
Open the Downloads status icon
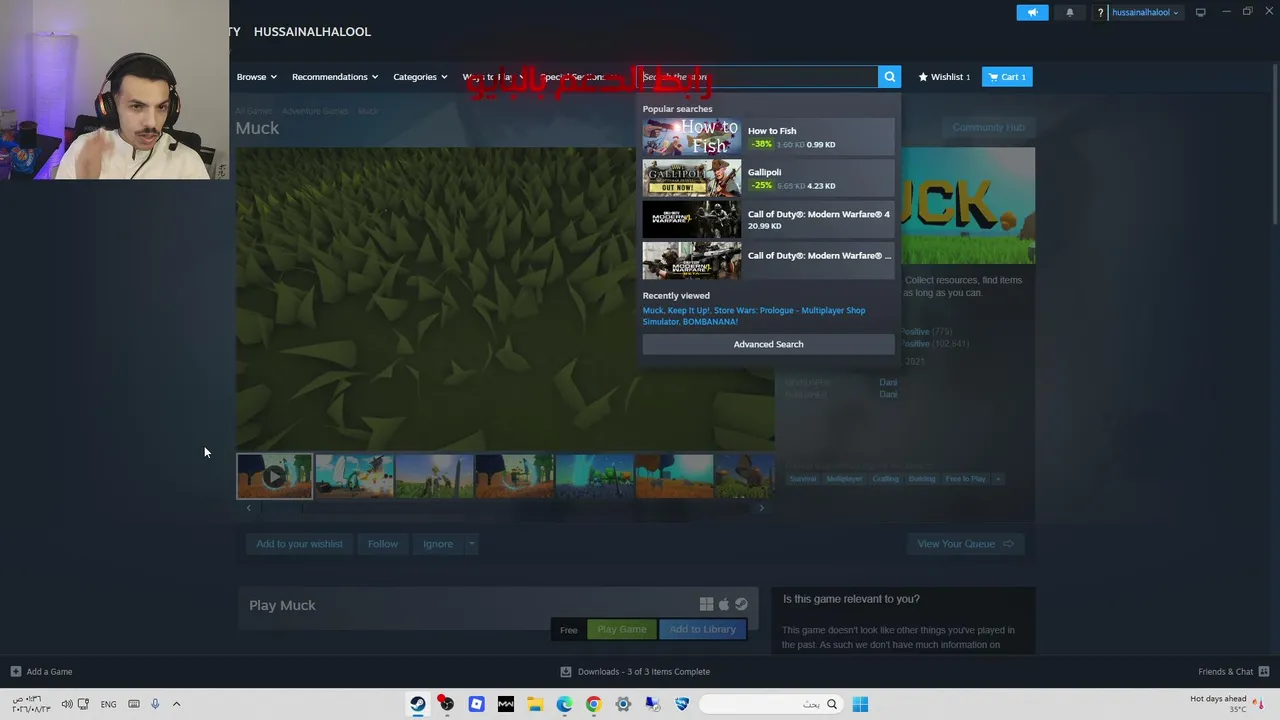point(566,672)
